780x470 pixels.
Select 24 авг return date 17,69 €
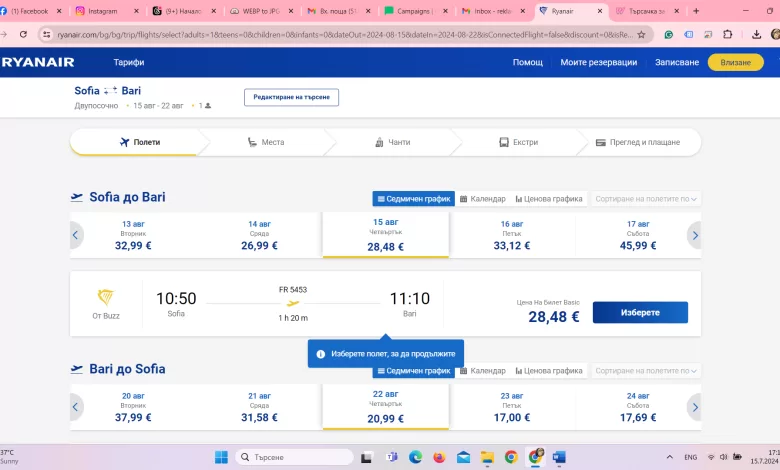click(638, 407)
